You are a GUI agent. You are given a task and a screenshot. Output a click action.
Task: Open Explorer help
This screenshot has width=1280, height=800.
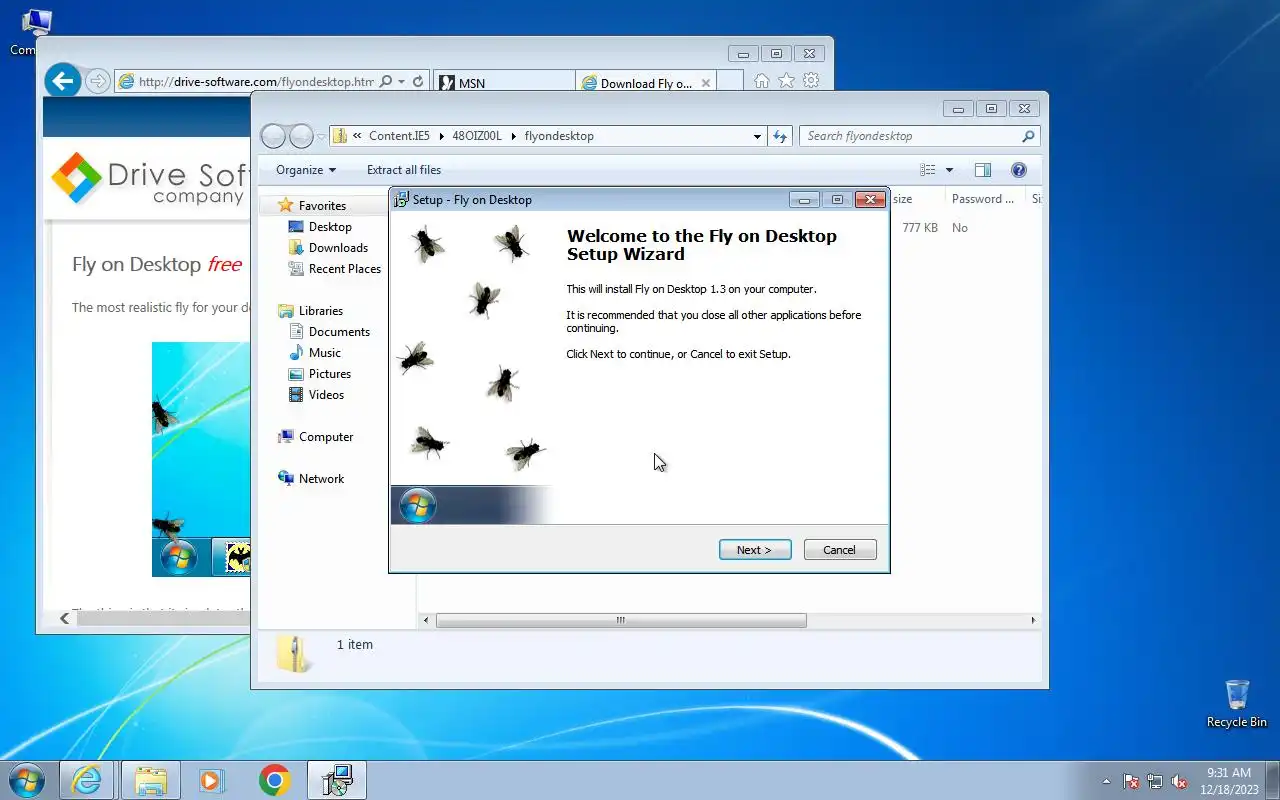tap(1019, 170)
